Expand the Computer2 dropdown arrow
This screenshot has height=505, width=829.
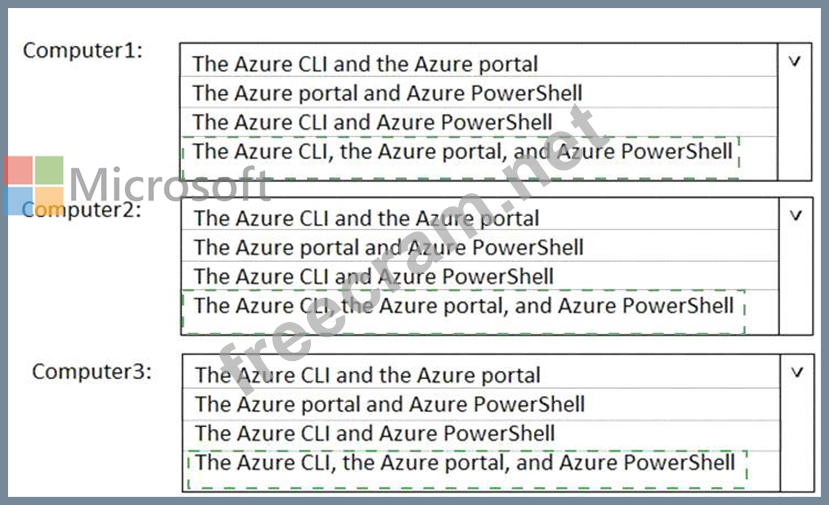tap(796, 215)
